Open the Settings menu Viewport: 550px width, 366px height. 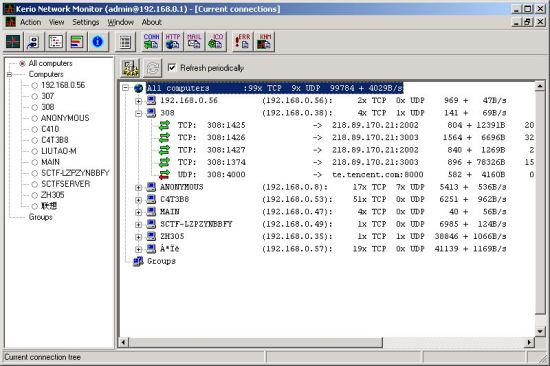pos(86,22)
